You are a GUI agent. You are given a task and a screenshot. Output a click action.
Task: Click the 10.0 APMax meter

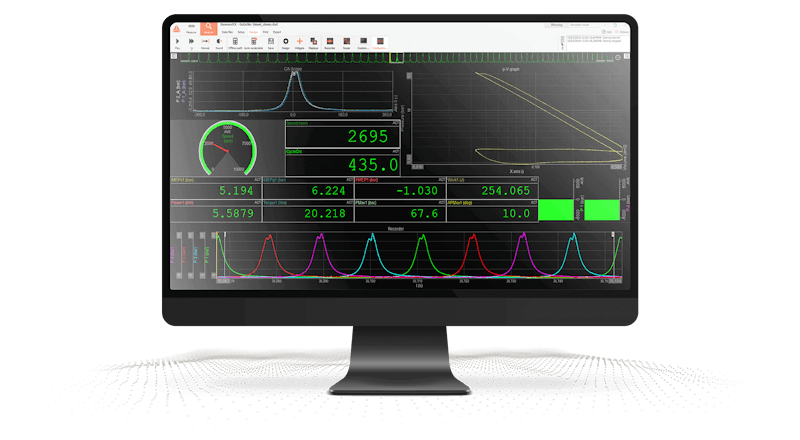(x=492, y=211)
